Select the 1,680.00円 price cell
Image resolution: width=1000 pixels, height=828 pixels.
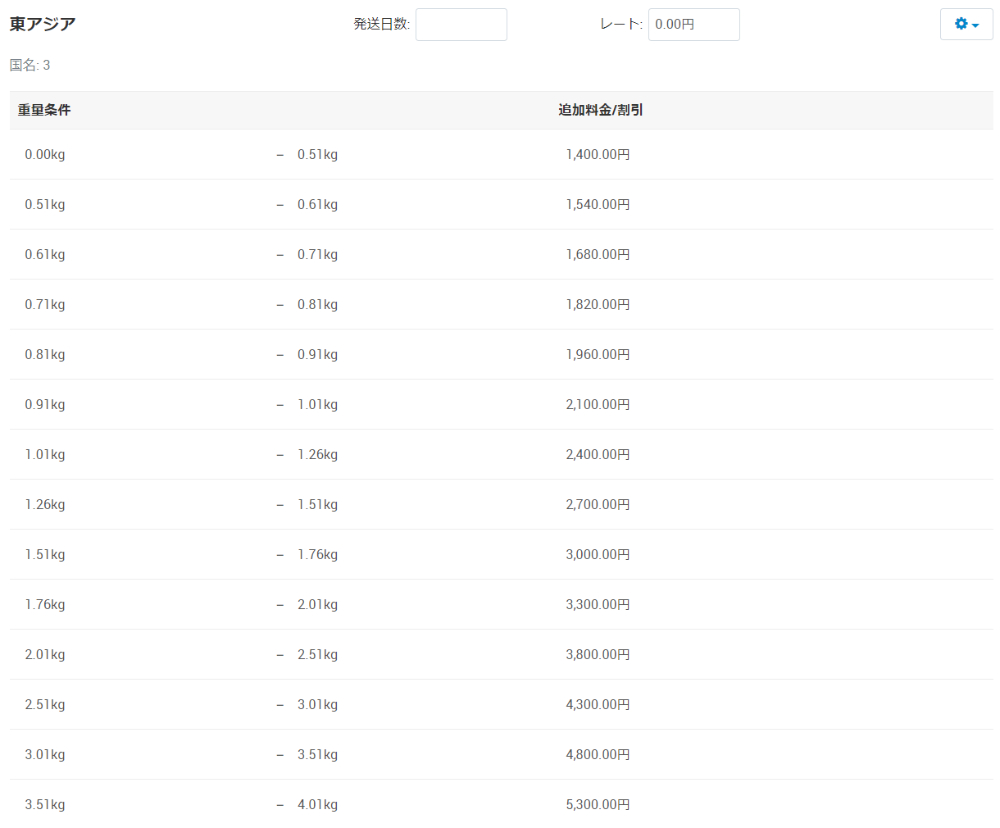(598, 255)
